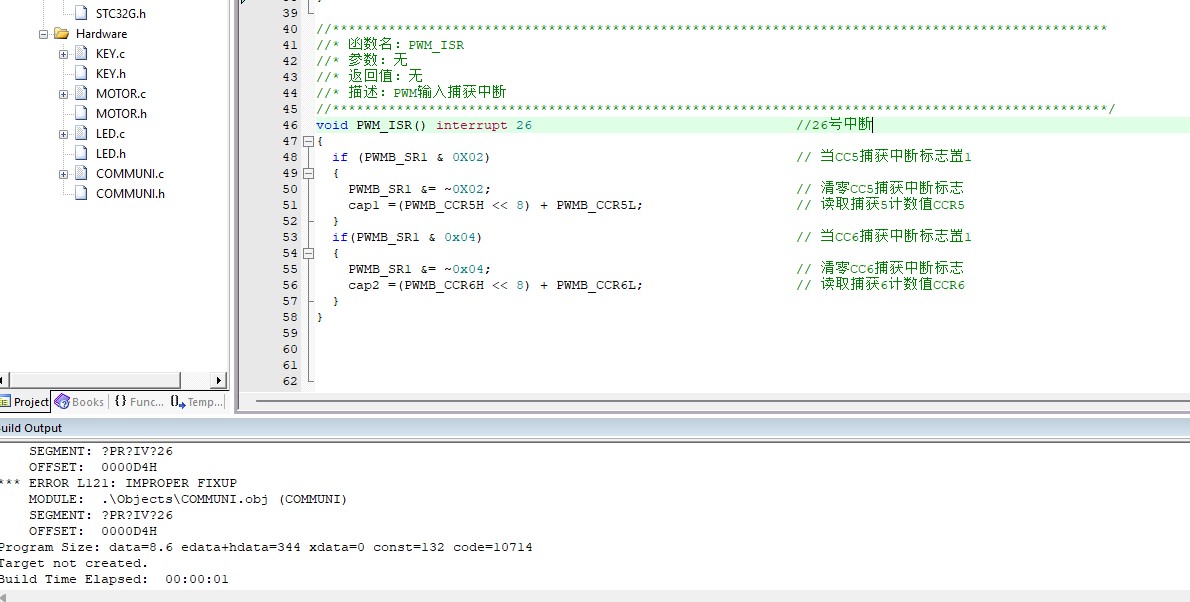Click the 'Program Size' output line
This screenshot has height=602, width=1190.
pos(266,547)
